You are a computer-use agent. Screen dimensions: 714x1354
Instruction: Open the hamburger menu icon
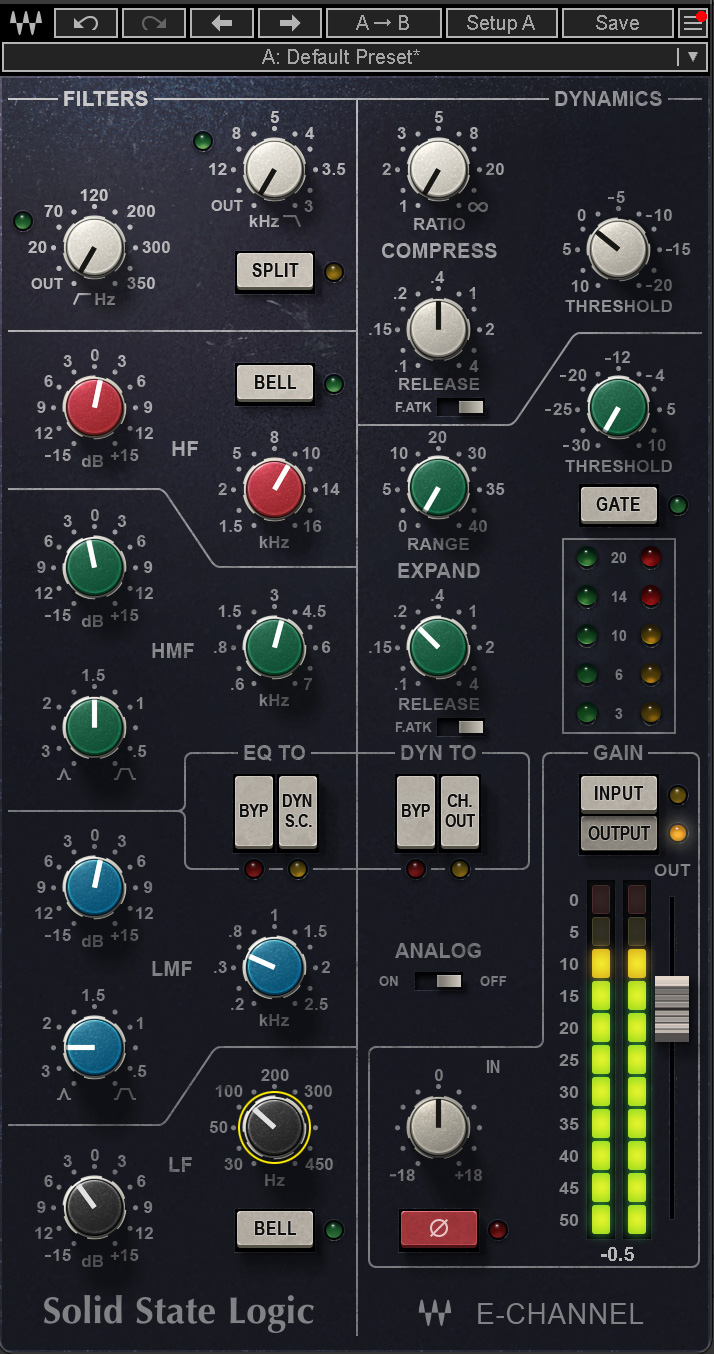click(x=692, y=22)
